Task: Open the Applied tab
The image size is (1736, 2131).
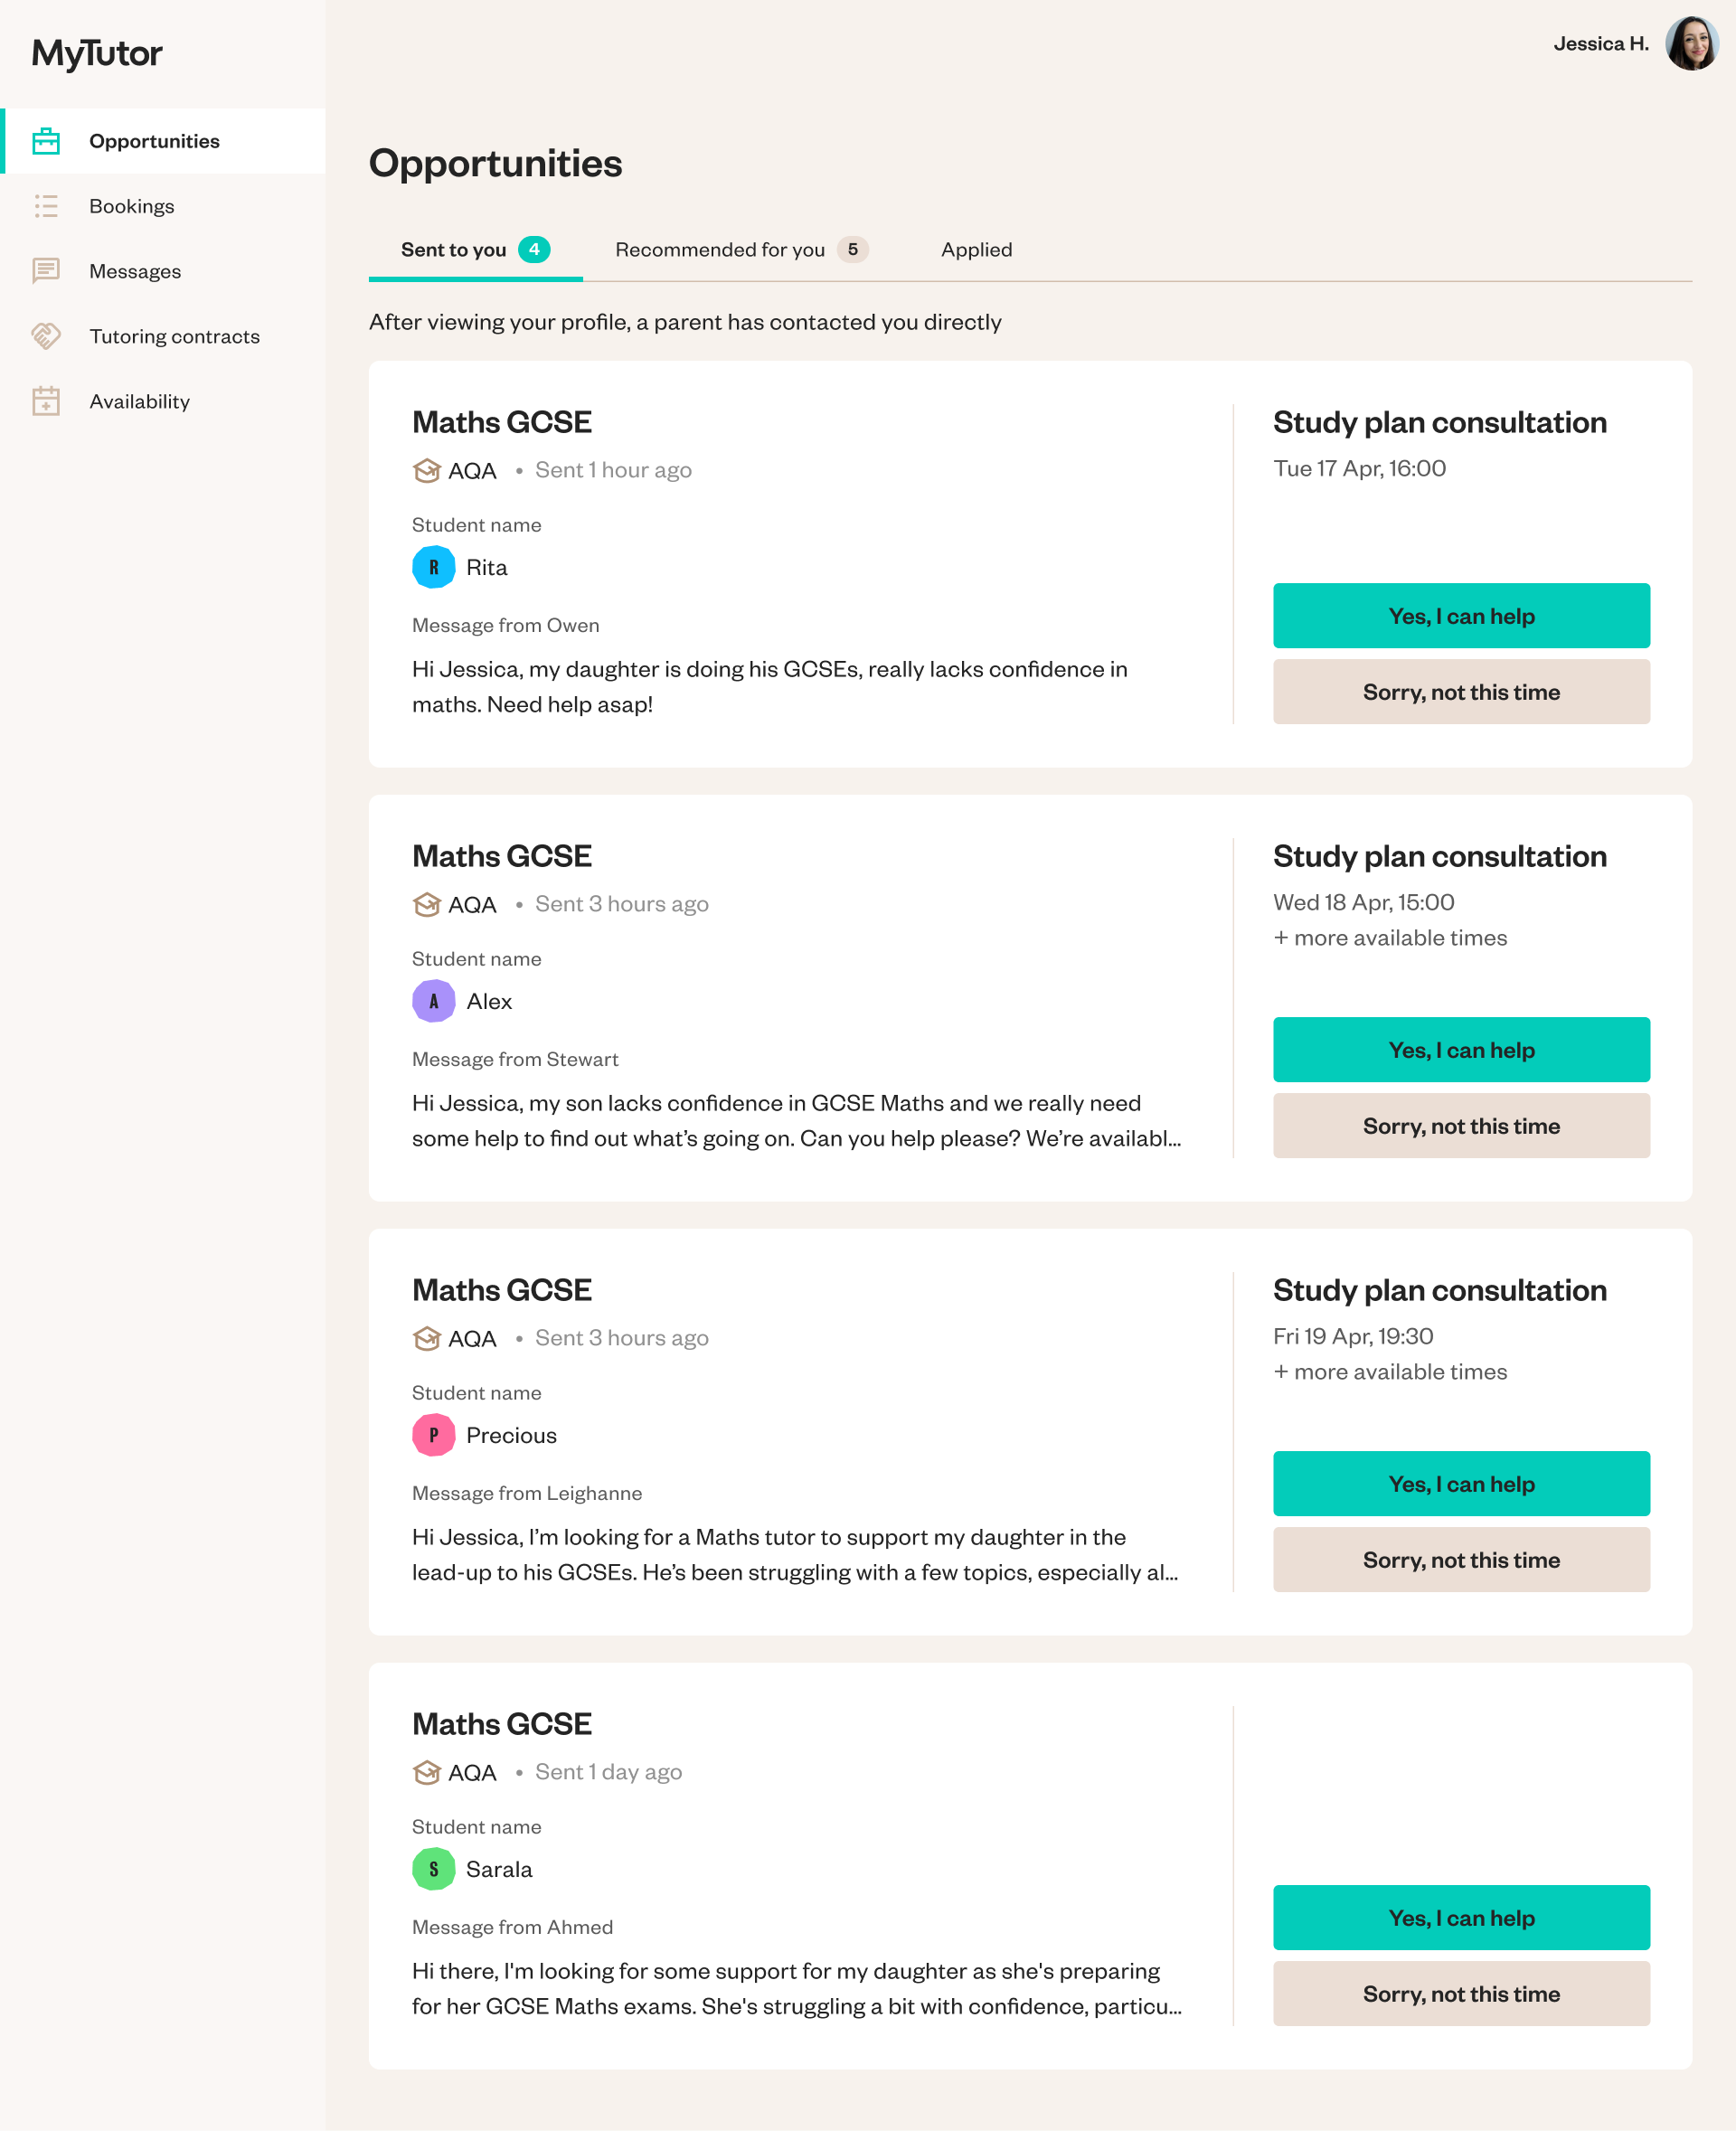Action: click(976, 250)
